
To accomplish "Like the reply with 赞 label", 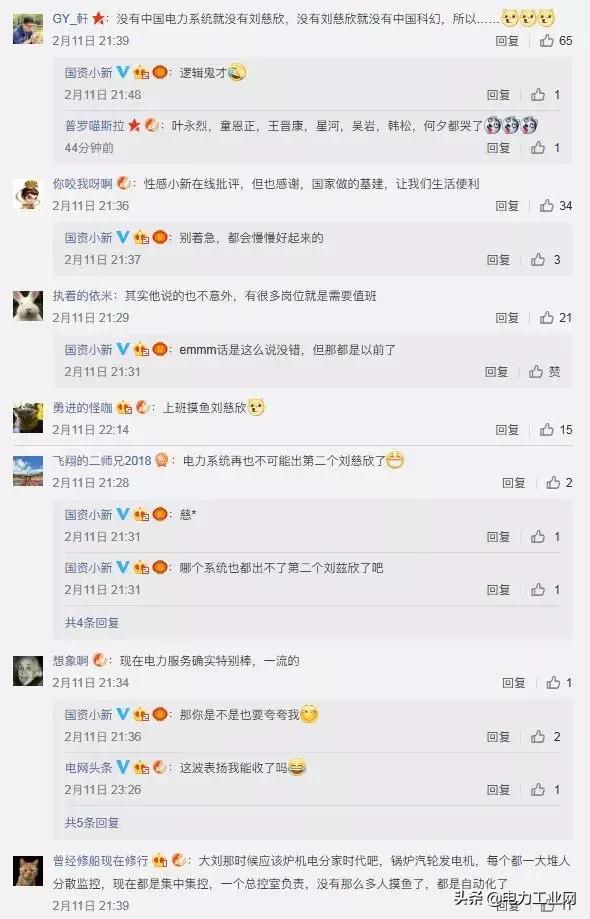I will [536, 372].
